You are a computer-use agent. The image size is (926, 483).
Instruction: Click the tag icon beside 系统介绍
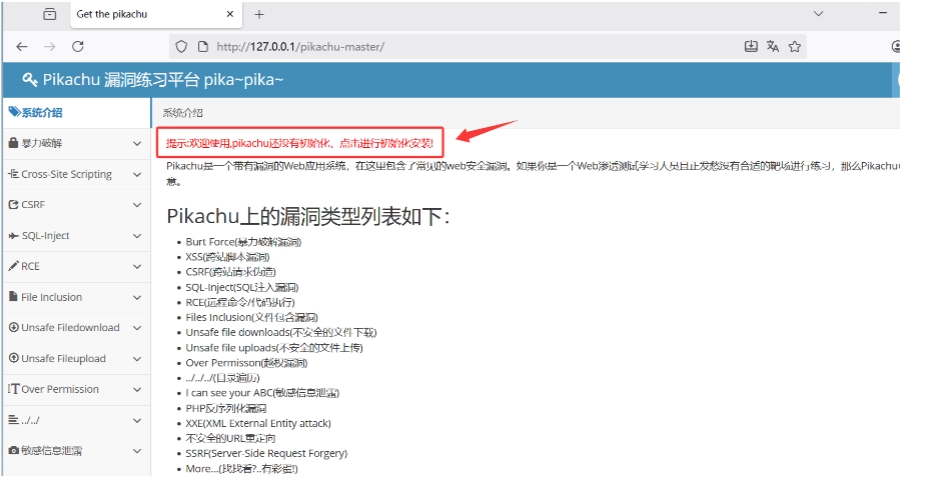tap(14, 112)
